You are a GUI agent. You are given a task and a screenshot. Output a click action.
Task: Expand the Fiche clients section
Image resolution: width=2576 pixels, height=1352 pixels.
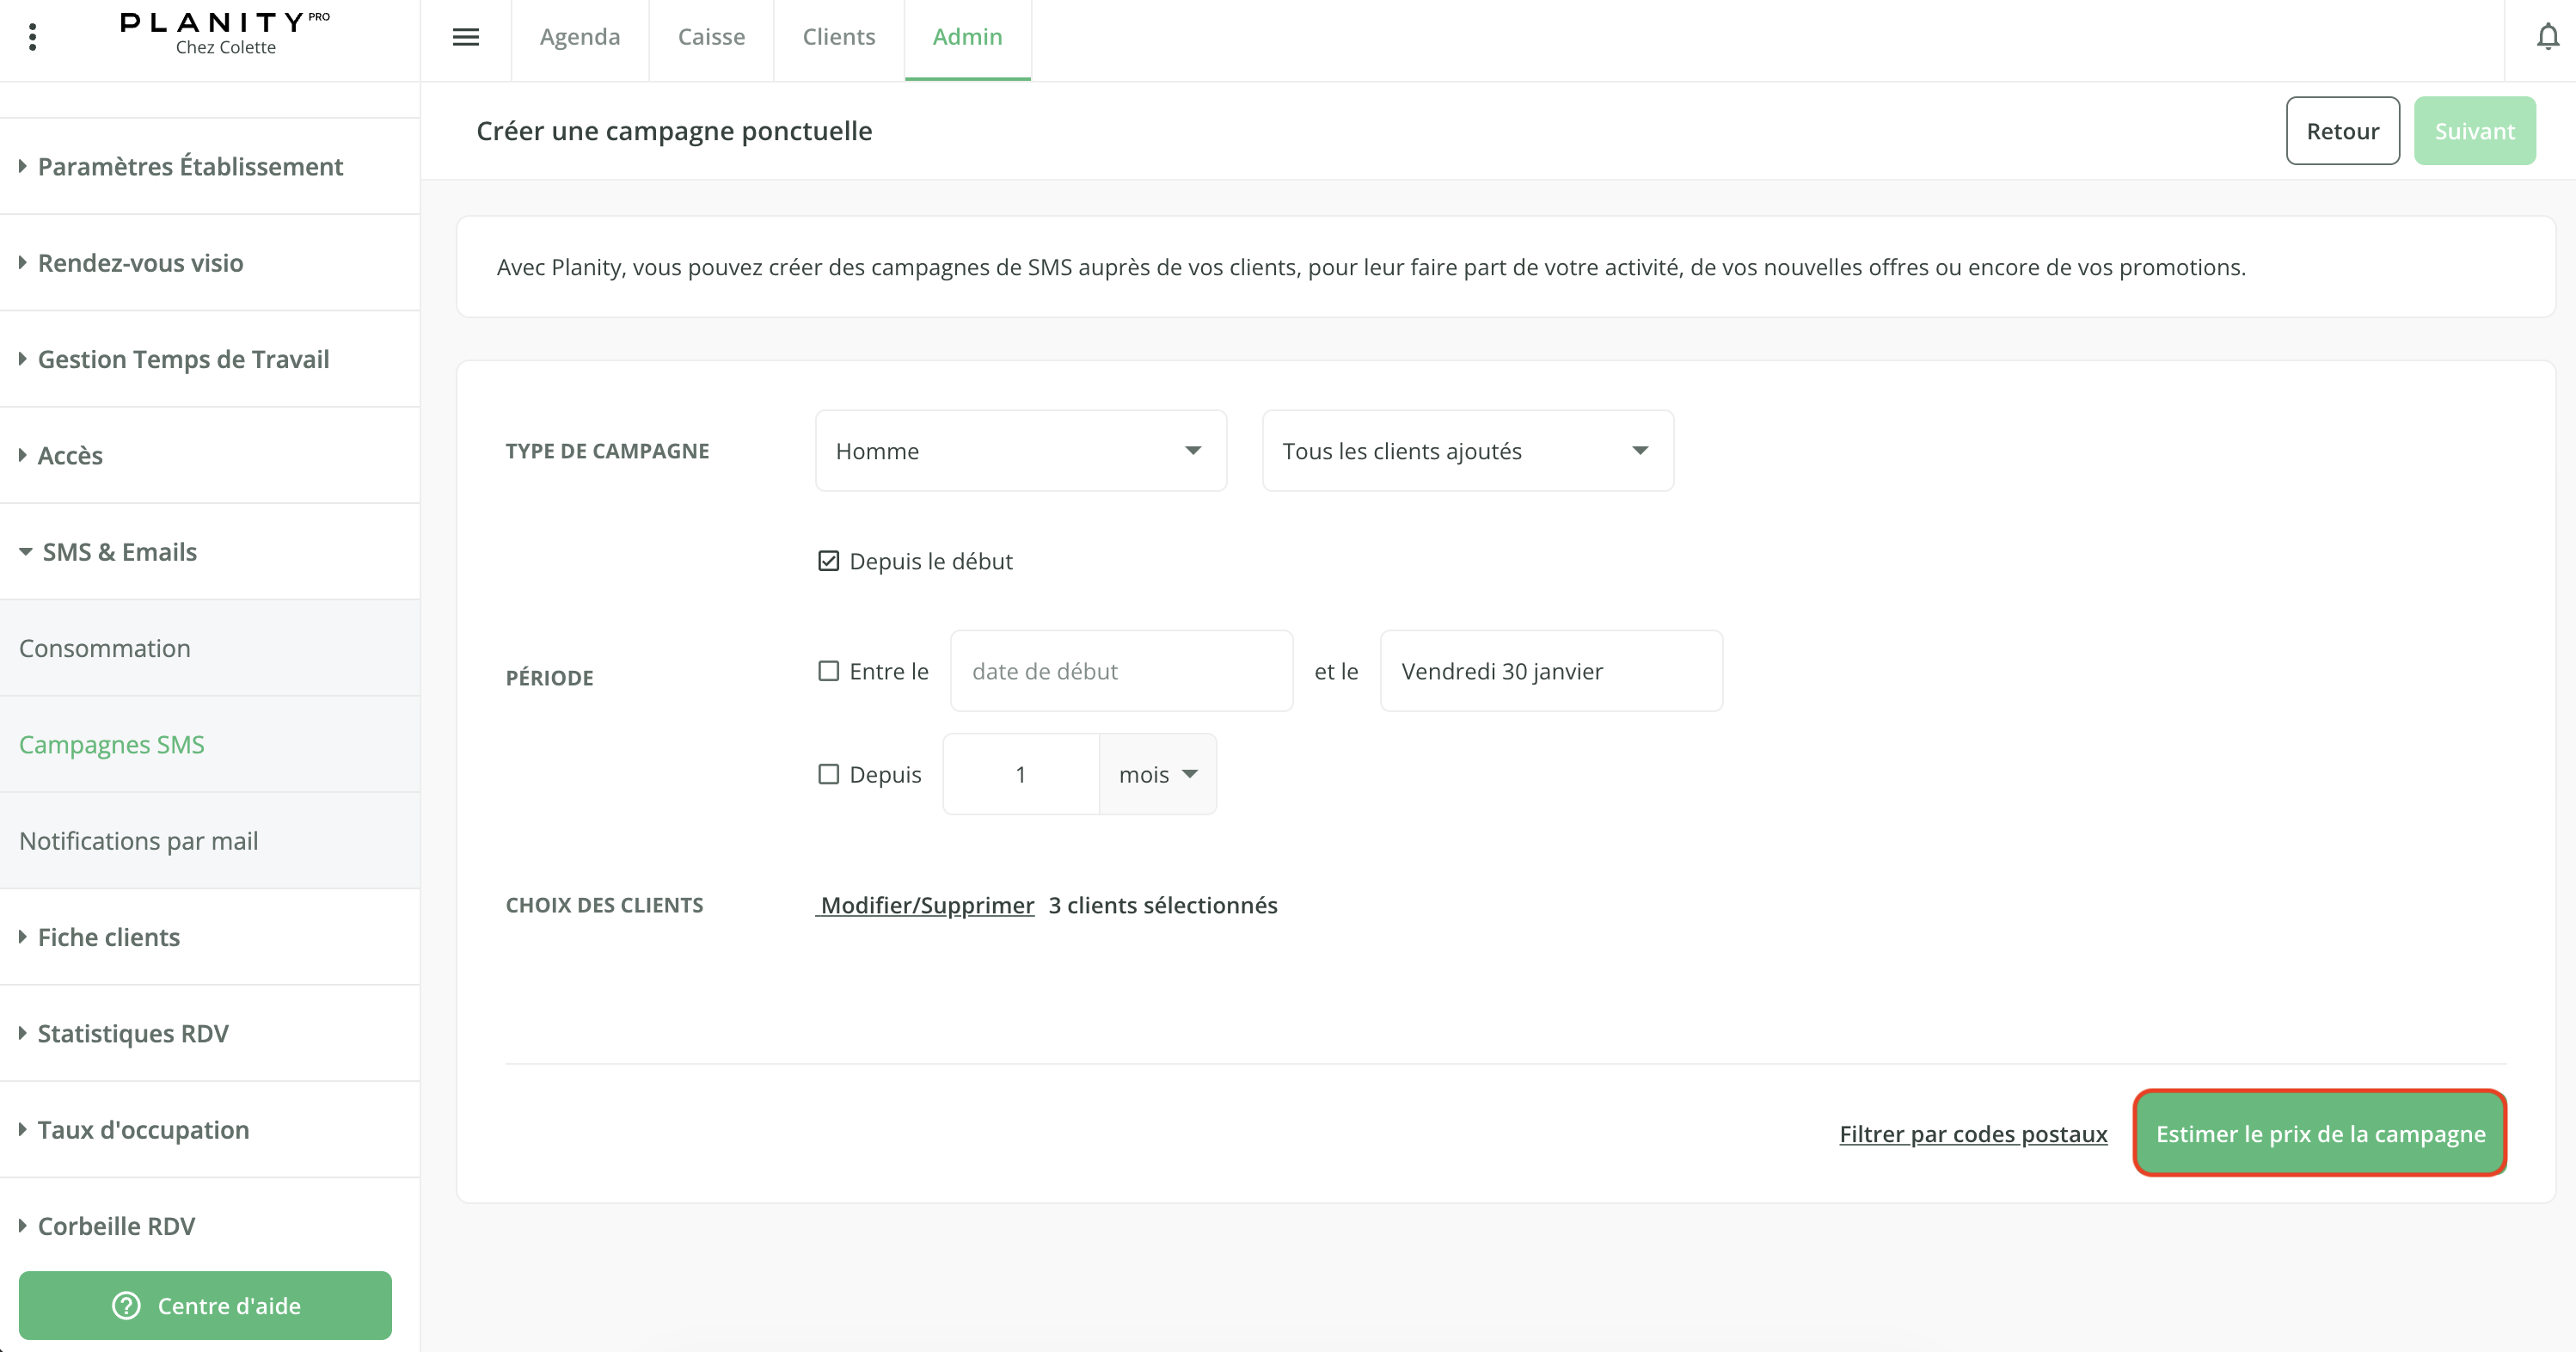[108, 937]
